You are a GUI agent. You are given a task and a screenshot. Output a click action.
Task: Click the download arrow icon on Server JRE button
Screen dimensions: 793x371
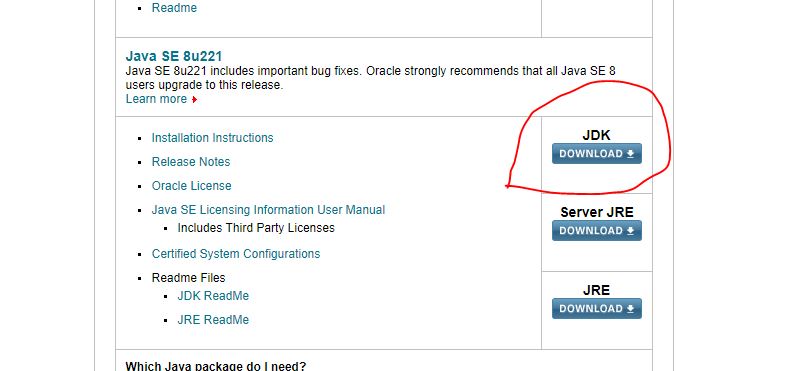tap(630, 230)
